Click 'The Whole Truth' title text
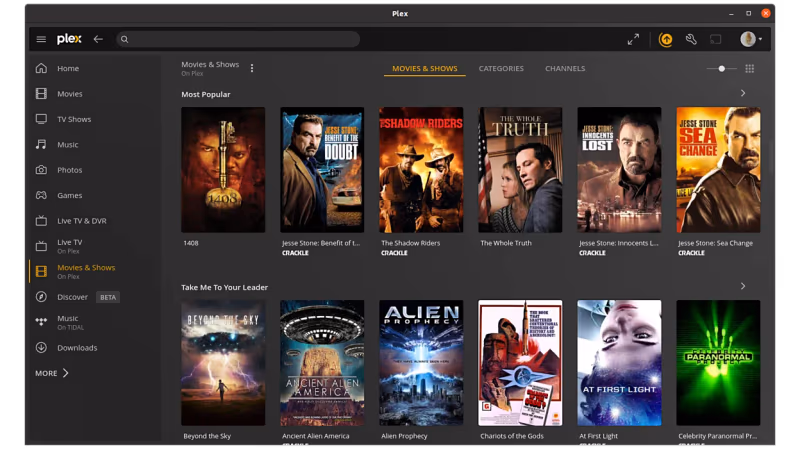This screenshot has width=800, height=450. (x=506, y=243)
